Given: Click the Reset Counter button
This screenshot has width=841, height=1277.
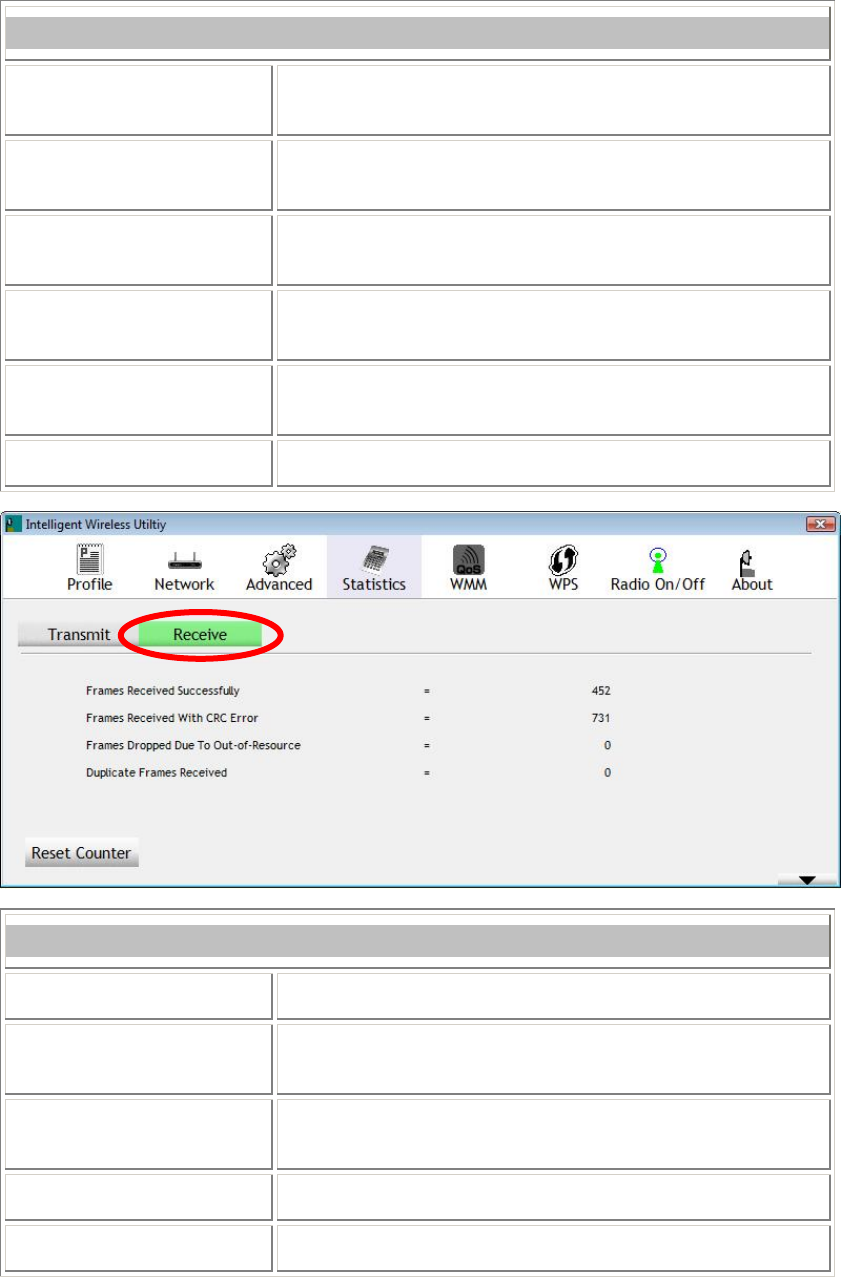Looking at the screenshot, I should (81, 853).
